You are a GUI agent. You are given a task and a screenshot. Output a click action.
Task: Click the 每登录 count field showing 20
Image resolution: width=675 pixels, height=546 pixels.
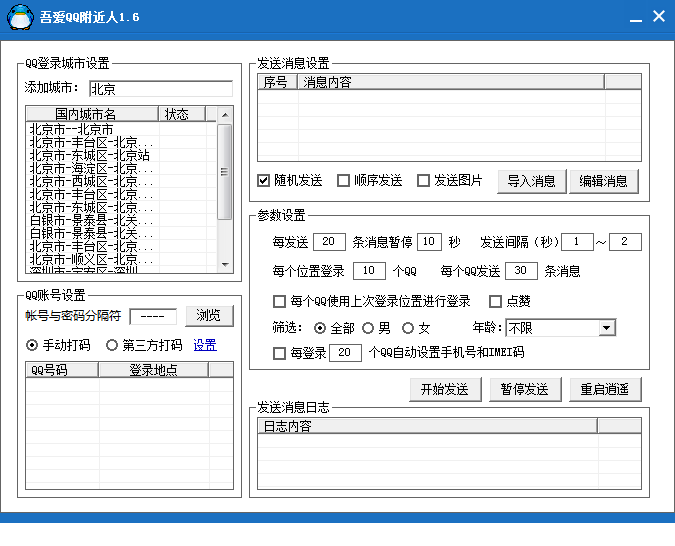point(345,353)
